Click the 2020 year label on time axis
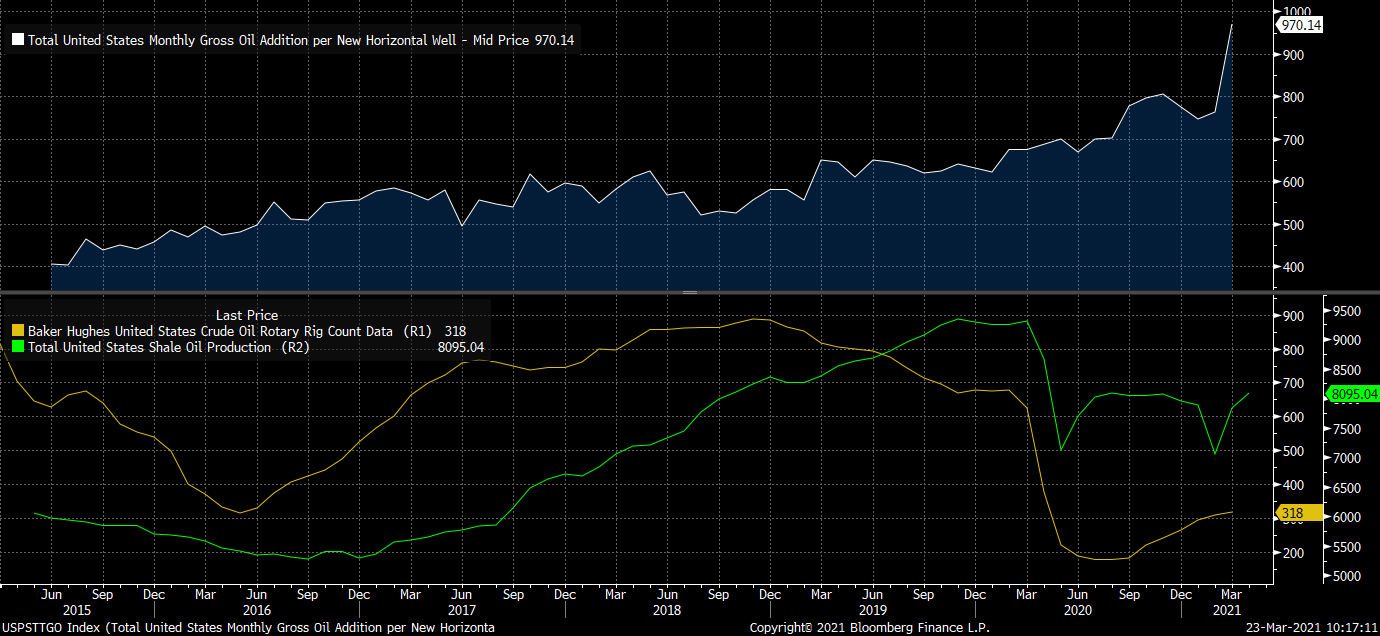Screen dimensions: 1380x636 pos(1077,610)
